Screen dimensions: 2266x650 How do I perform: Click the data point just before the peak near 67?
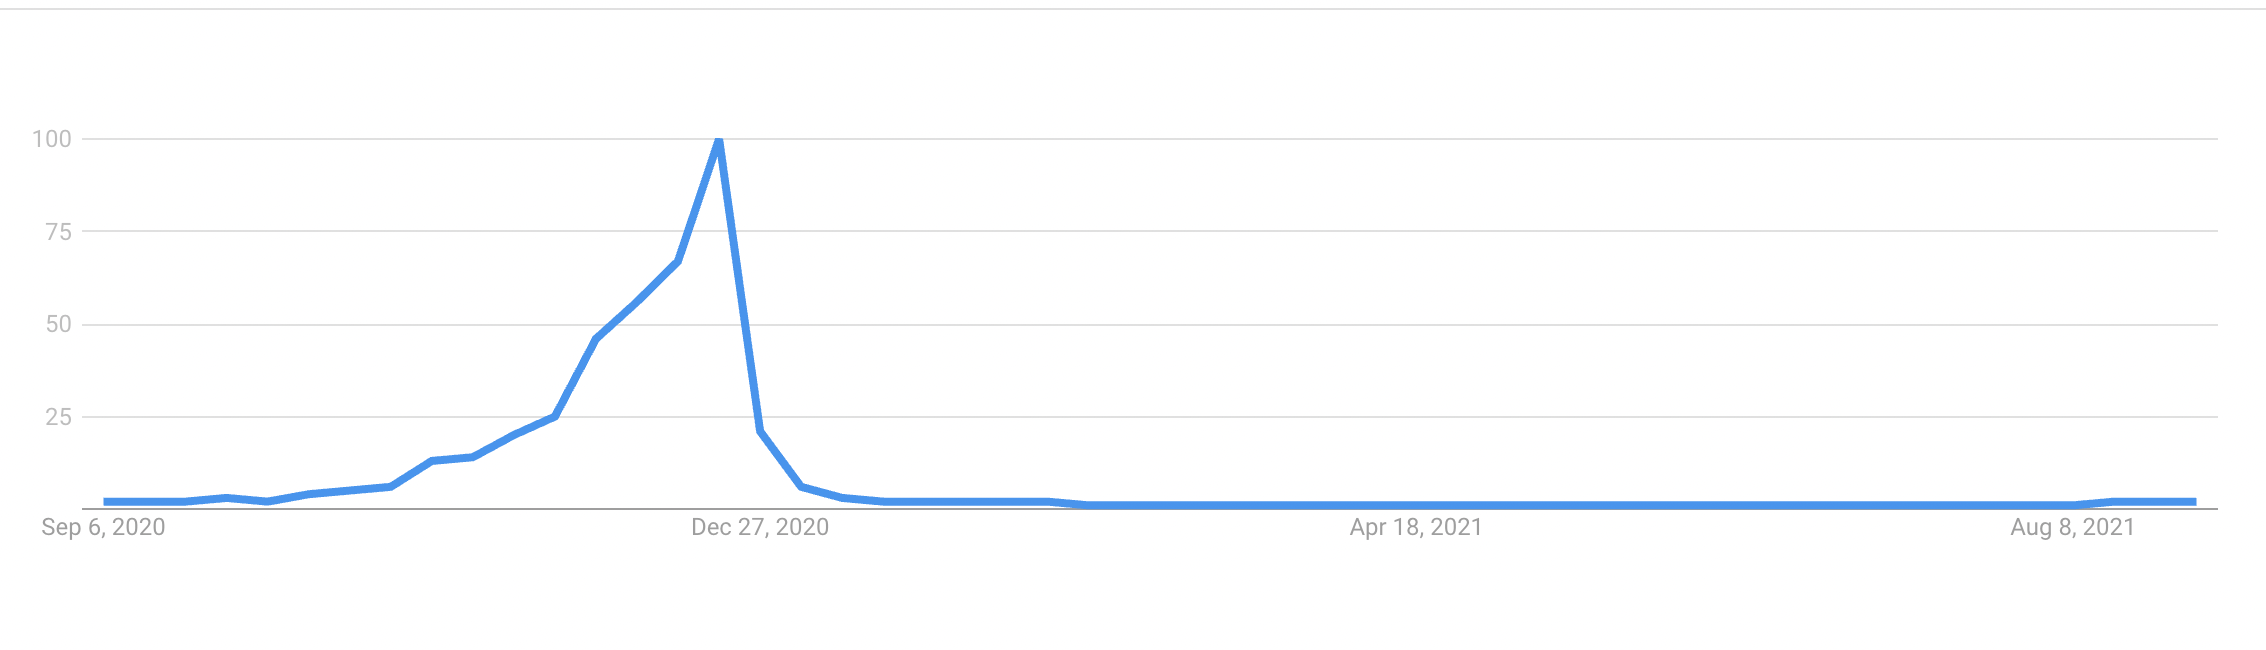678,261
